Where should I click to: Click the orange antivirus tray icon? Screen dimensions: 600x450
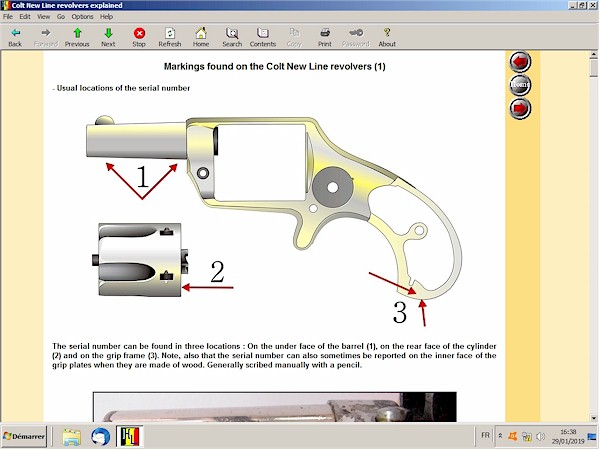click(513, 436)
